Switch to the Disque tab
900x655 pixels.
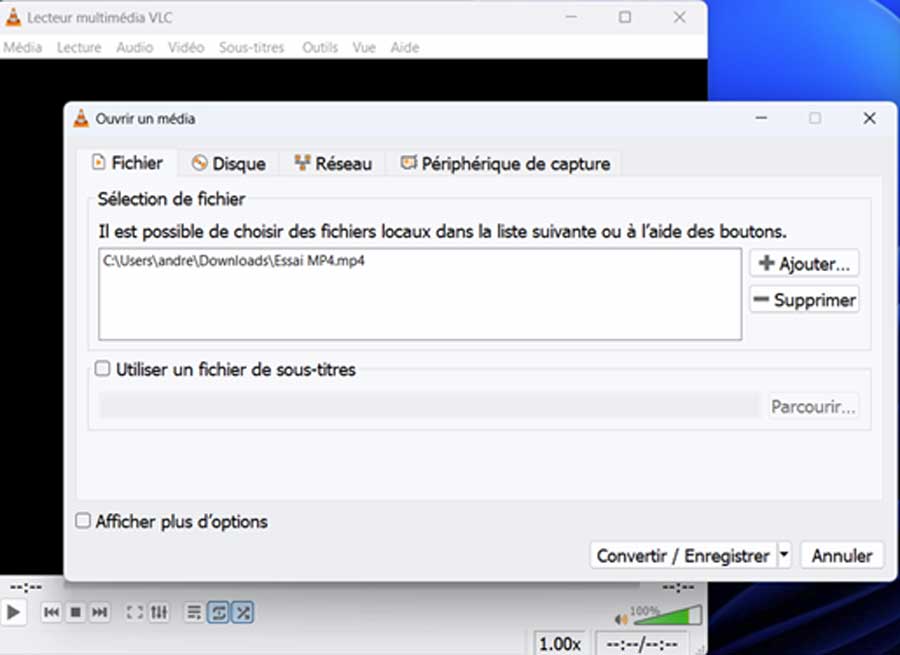pyautogui.click(x=228, y=164)
